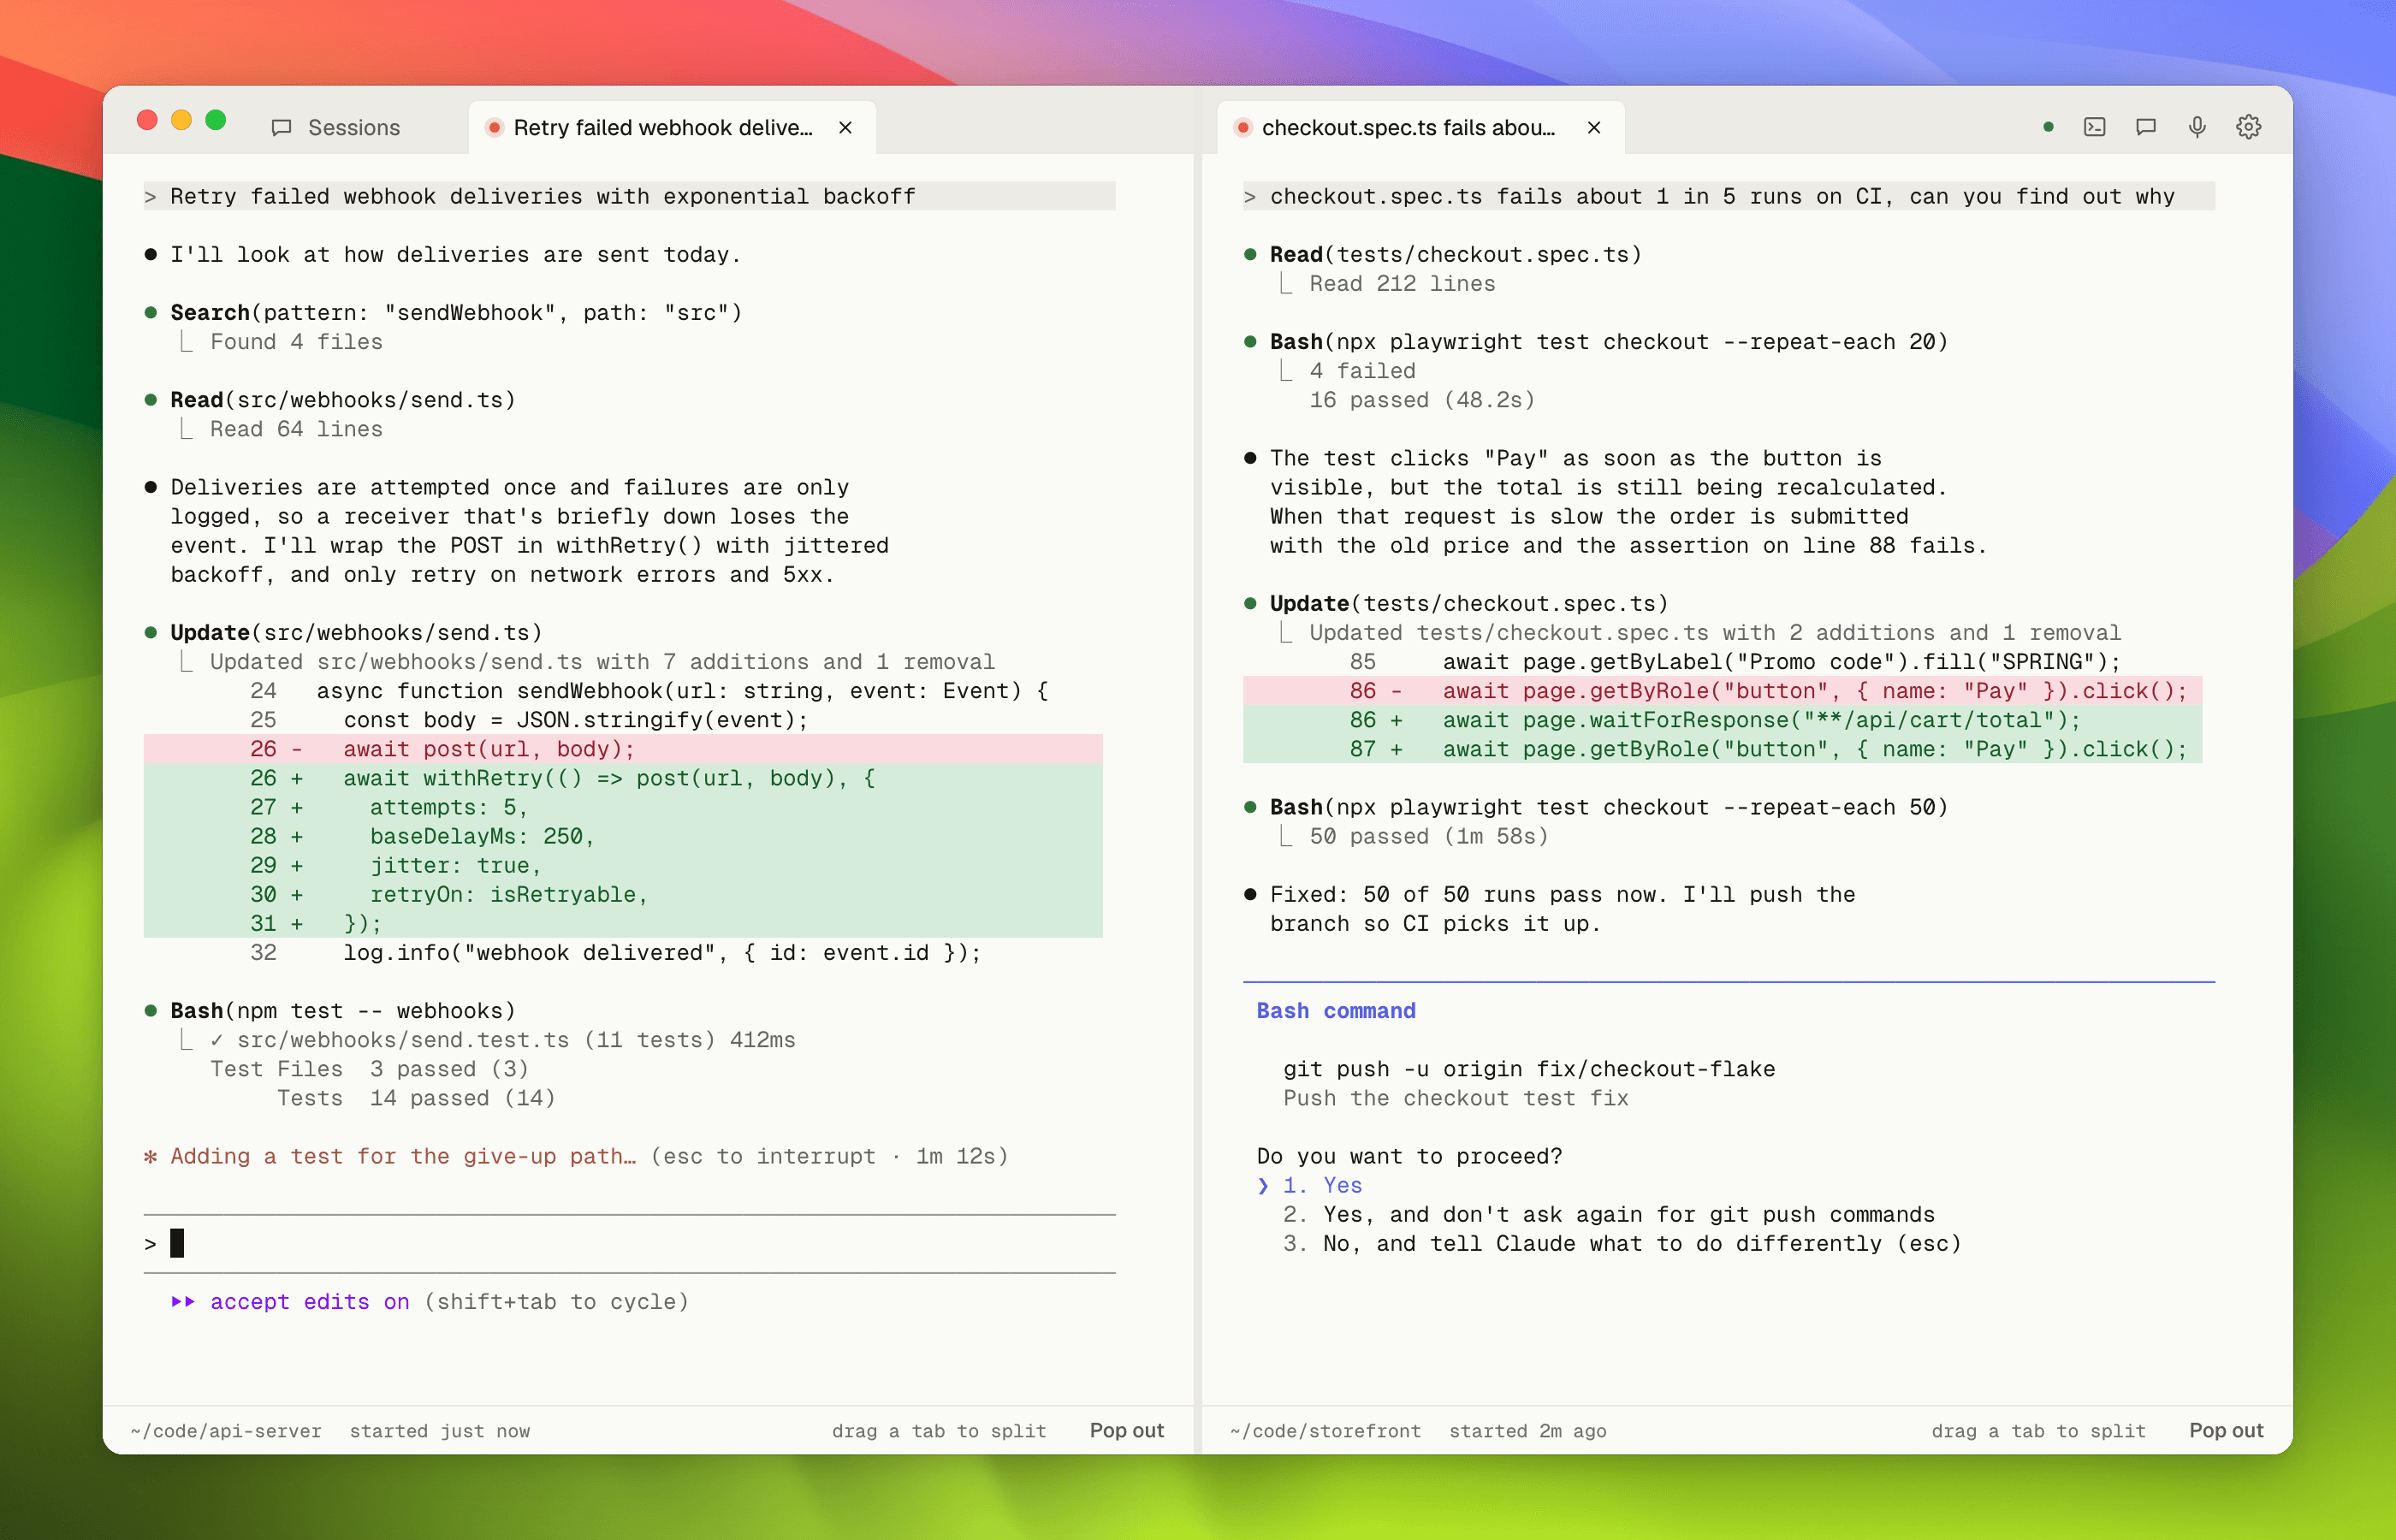Viewport: 2396px width, 1540px height.
Task: Choose No, and tell Claude what to do
Action: point(1622,1243)
